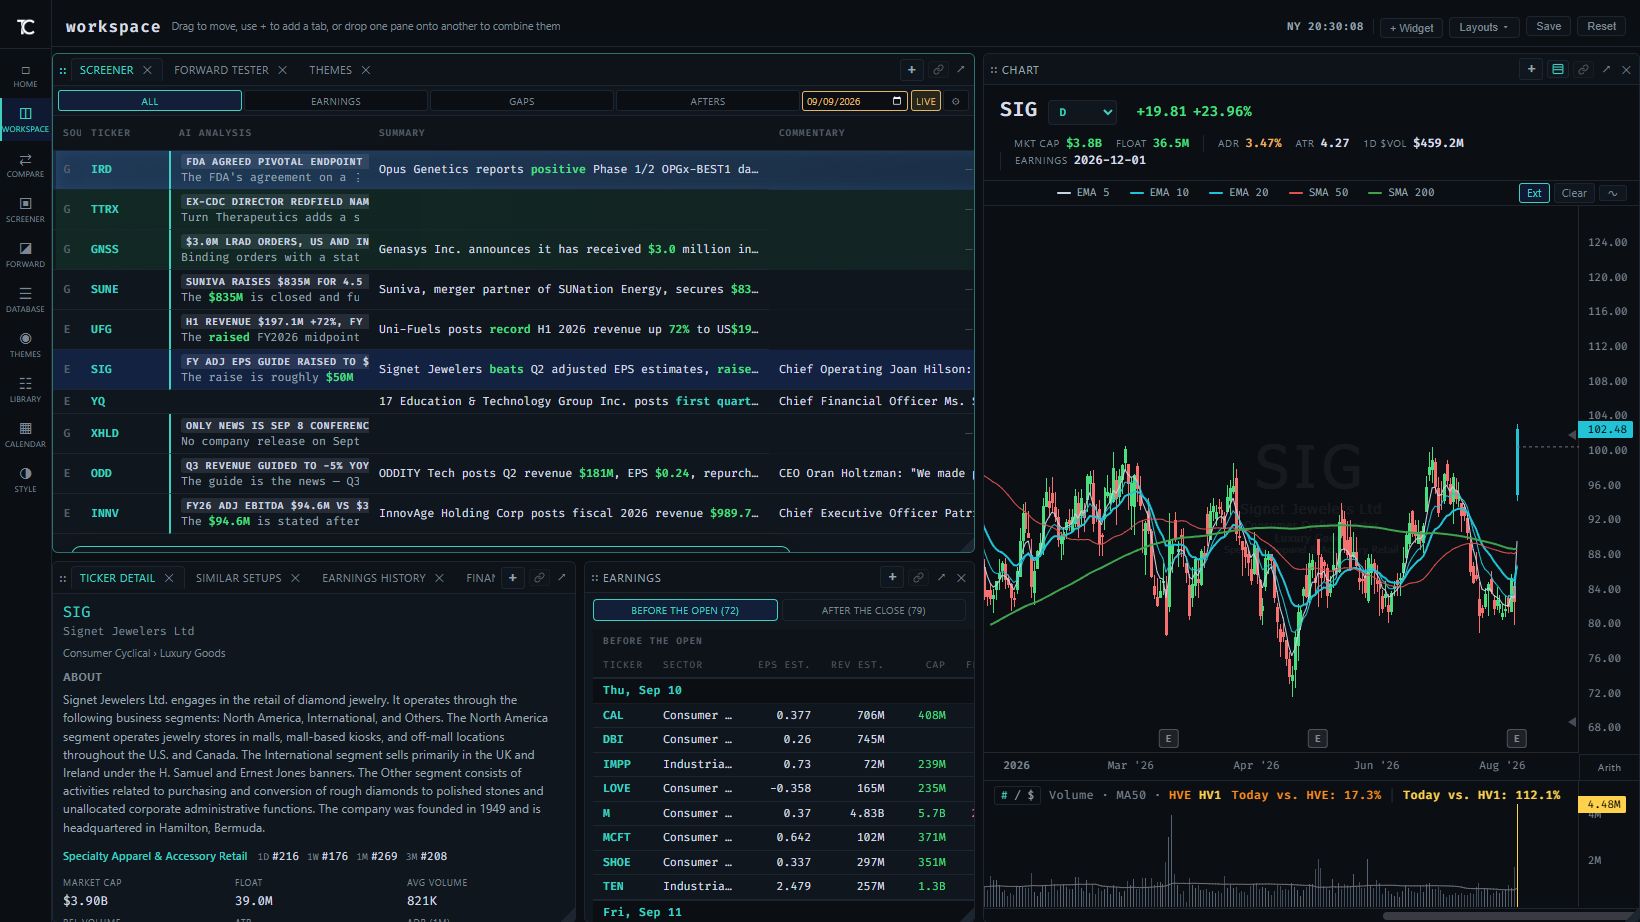Screen dimensions: 1640x922
Task: Add a tab to the Chart pane
Action: click(x=1531, y=70)
